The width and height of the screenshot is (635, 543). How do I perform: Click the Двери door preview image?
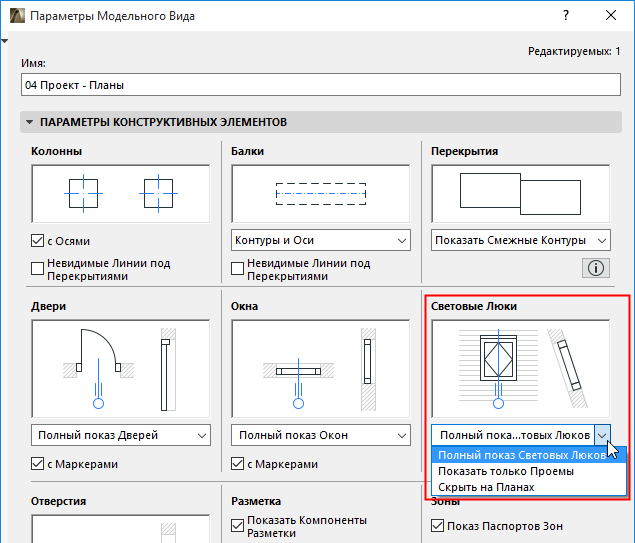pyautogui.click(x=121, y=369)
